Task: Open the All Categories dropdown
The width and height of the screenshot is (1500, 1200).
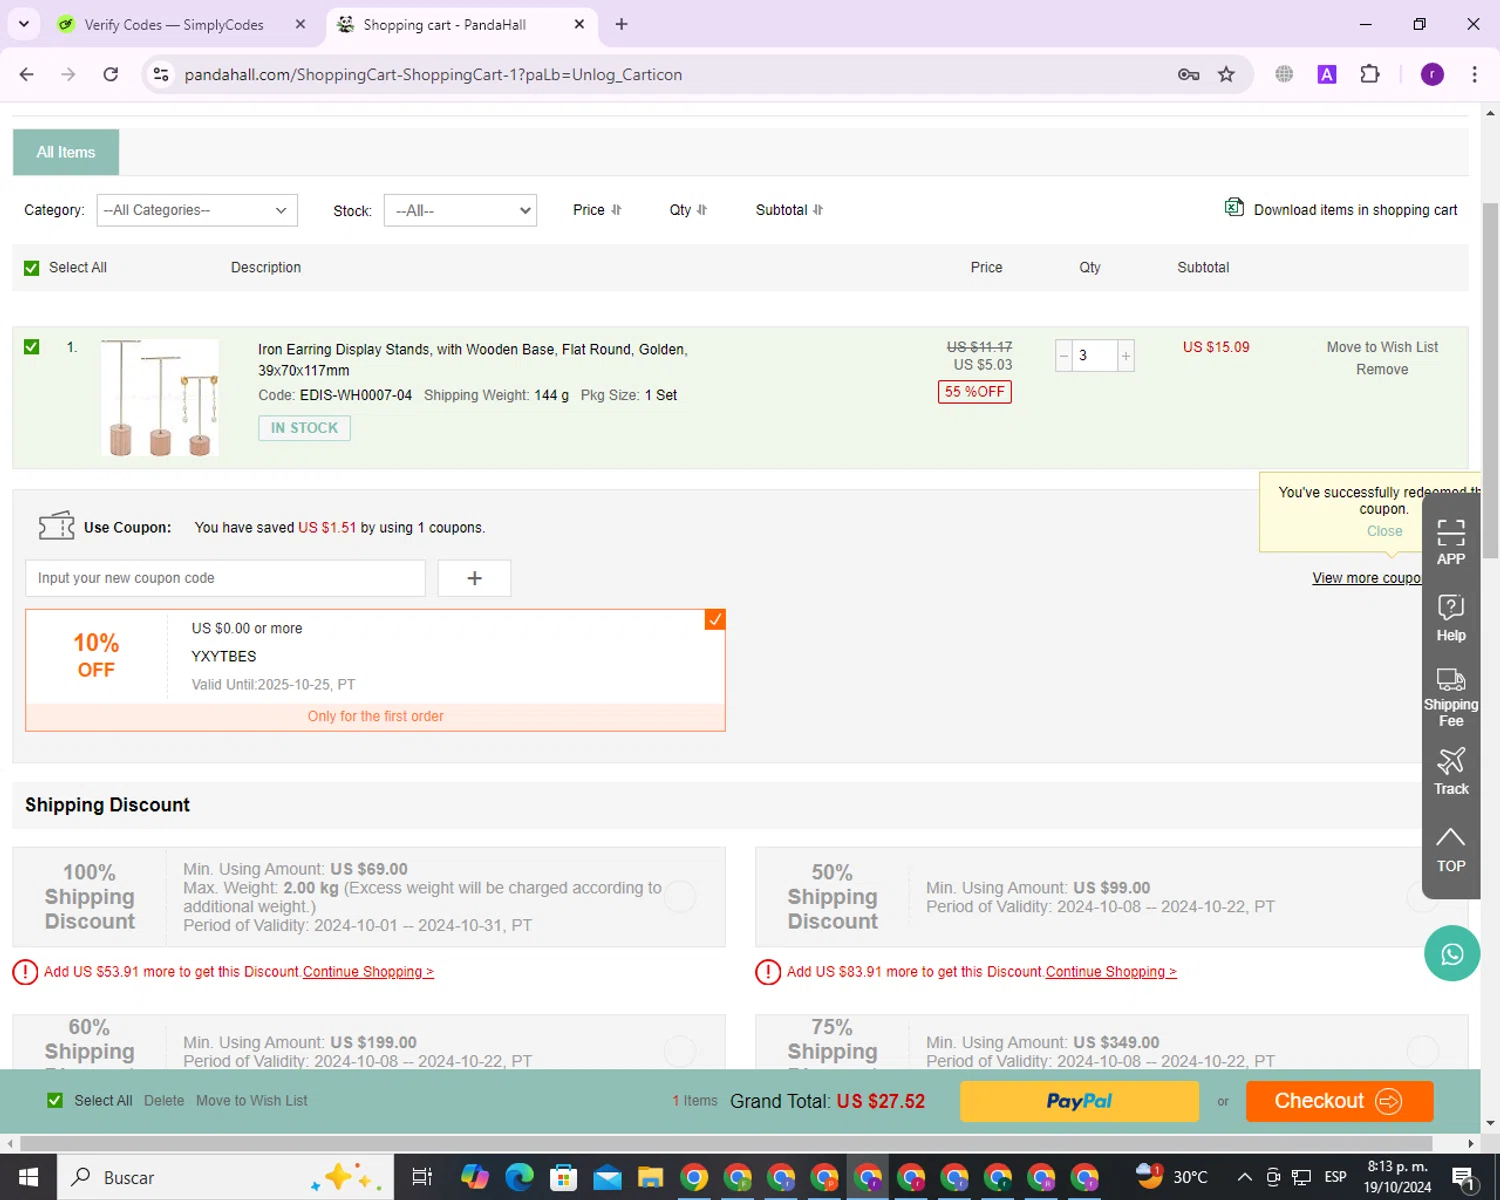Action: pos(197,210)
